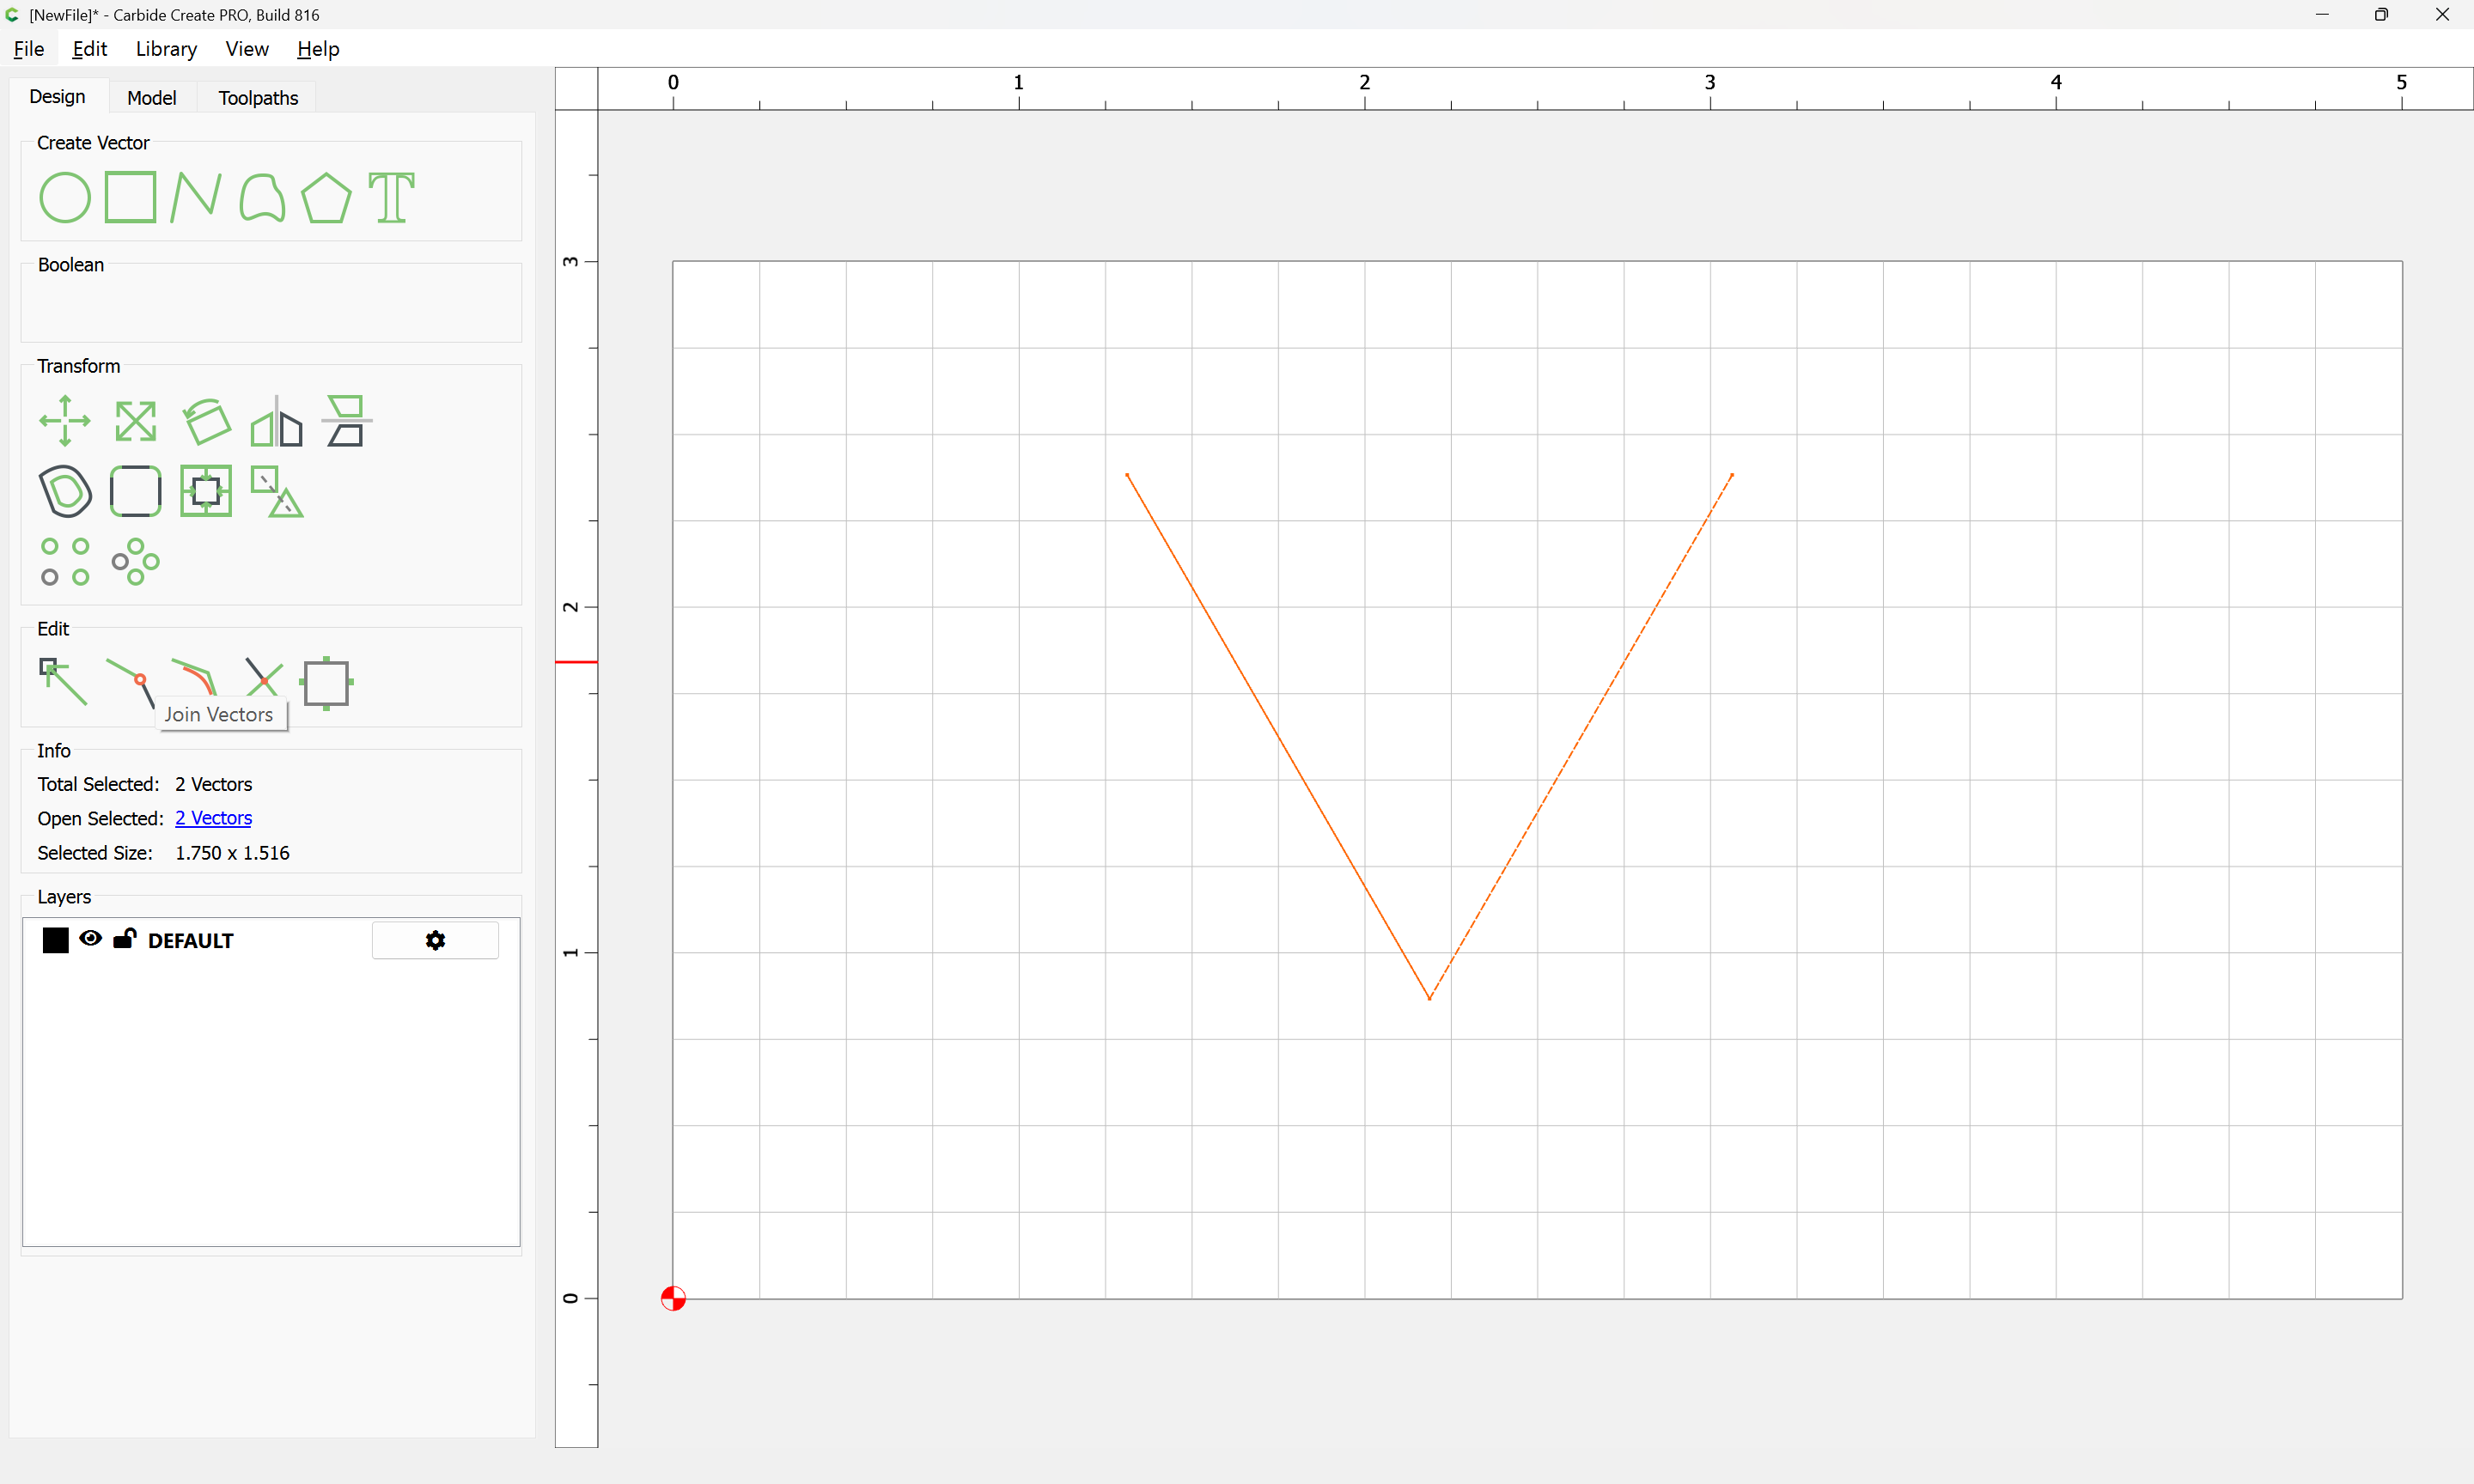
Task: Toggle the lock on DEFAULT layer
Action: tap(124, 938)
